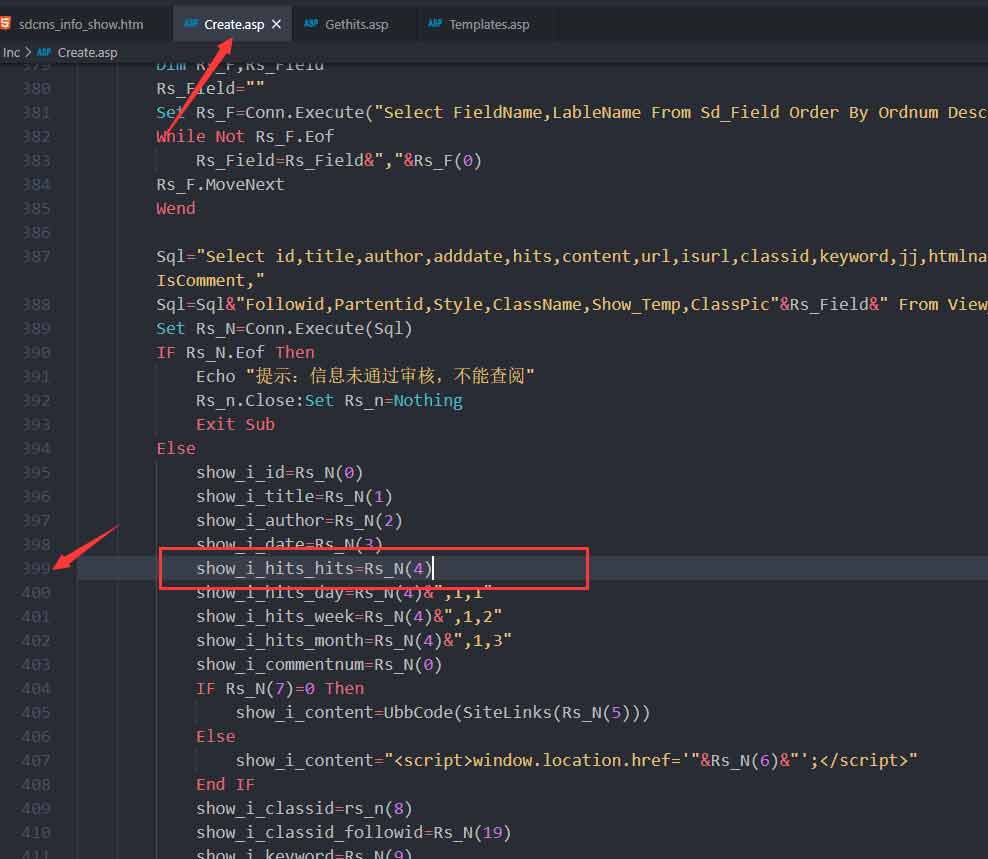Click the 'Sql=Sql&"Followid,Partentid' line
Image resolution: width=988 pixels, height=859 pixels.
[x=572, y=305]
